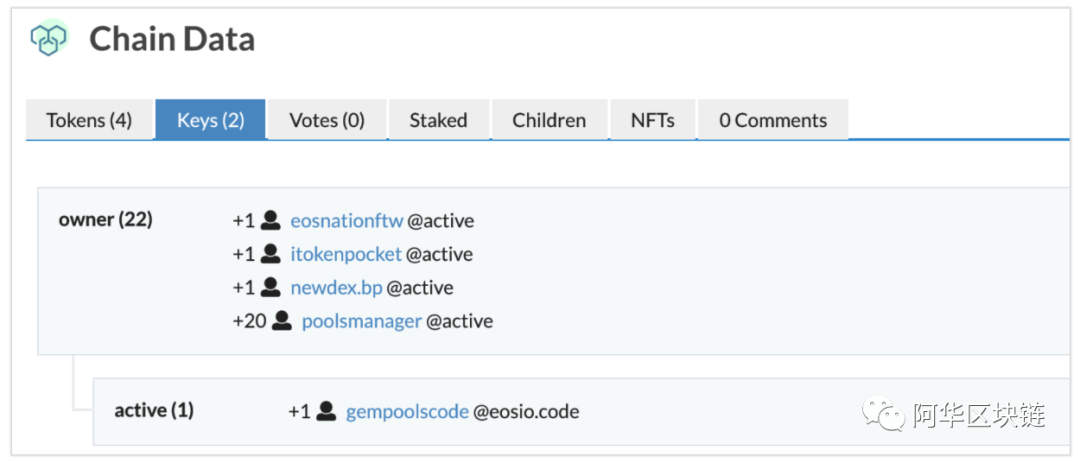The image size is (1080, 463).
Task: Click the Chain Data heading
Action: [172, 39]
